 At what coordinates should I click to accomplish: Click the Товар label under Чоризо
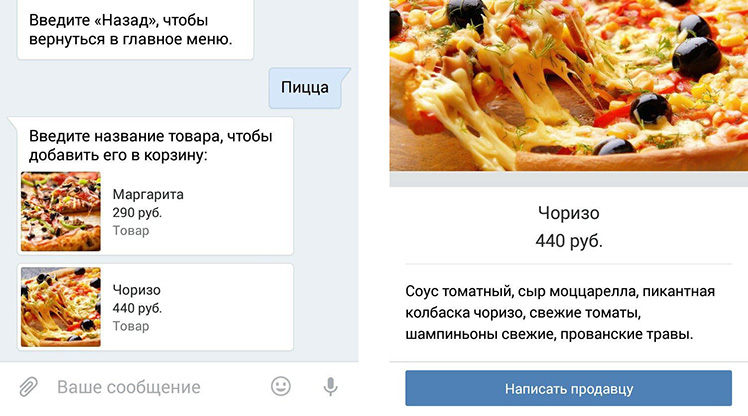tap(131, 326)
